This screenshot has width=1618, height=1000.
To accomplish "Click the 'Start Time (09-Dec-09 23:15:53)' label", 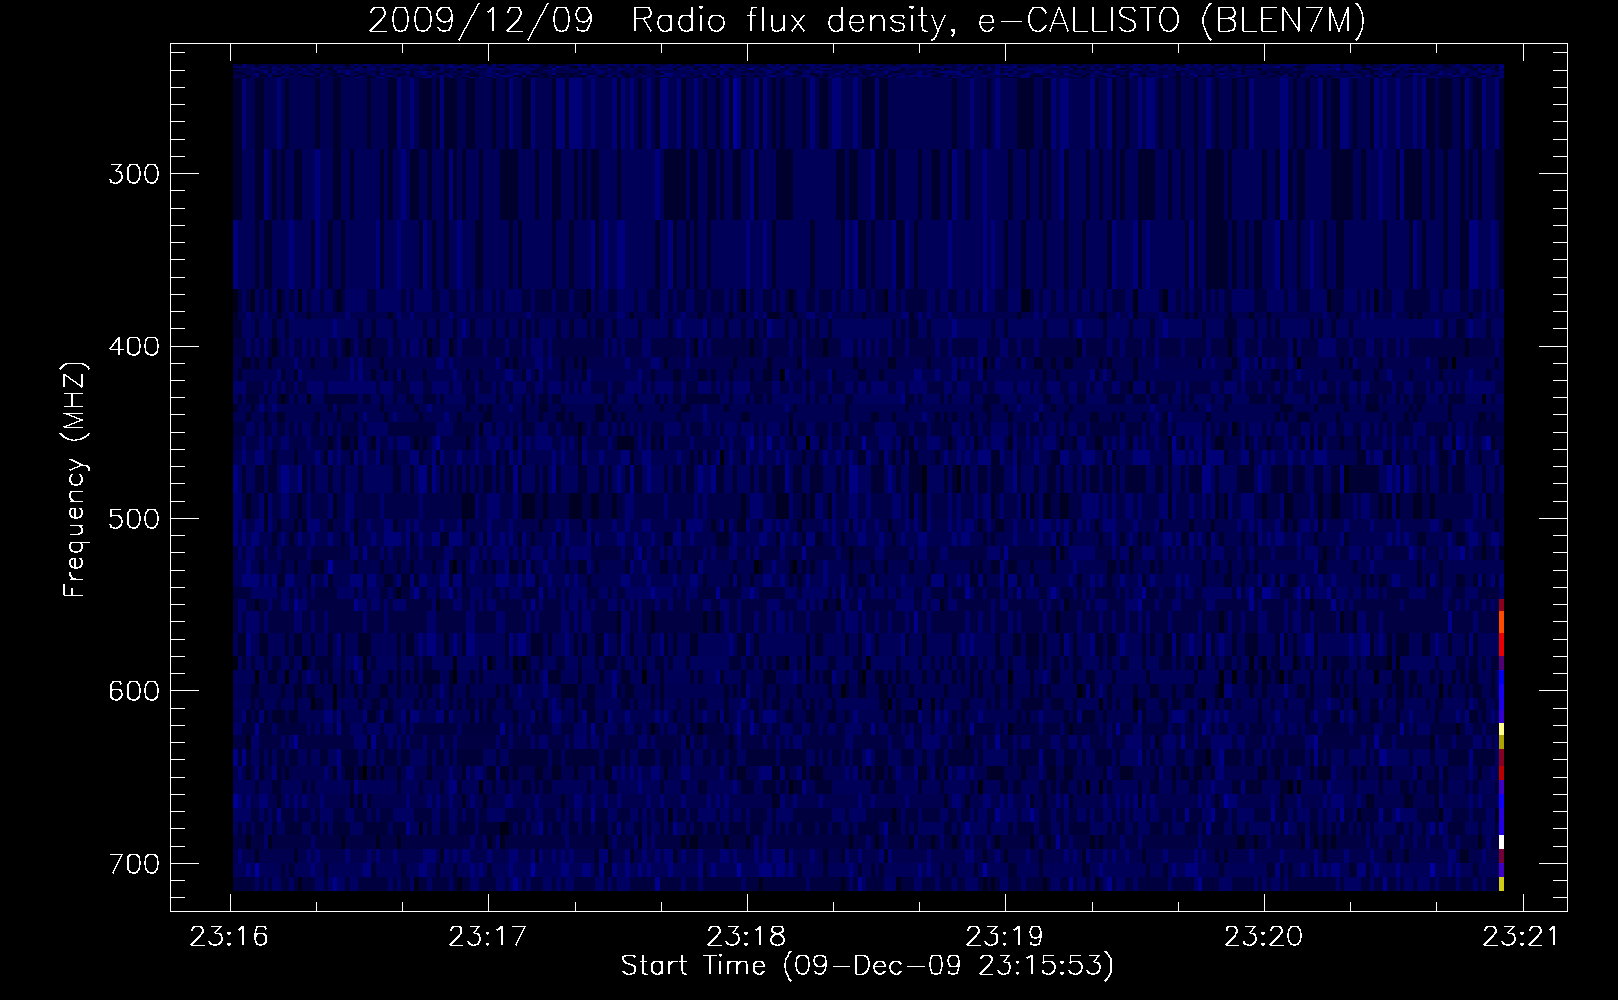I will (x=867, y=966).
